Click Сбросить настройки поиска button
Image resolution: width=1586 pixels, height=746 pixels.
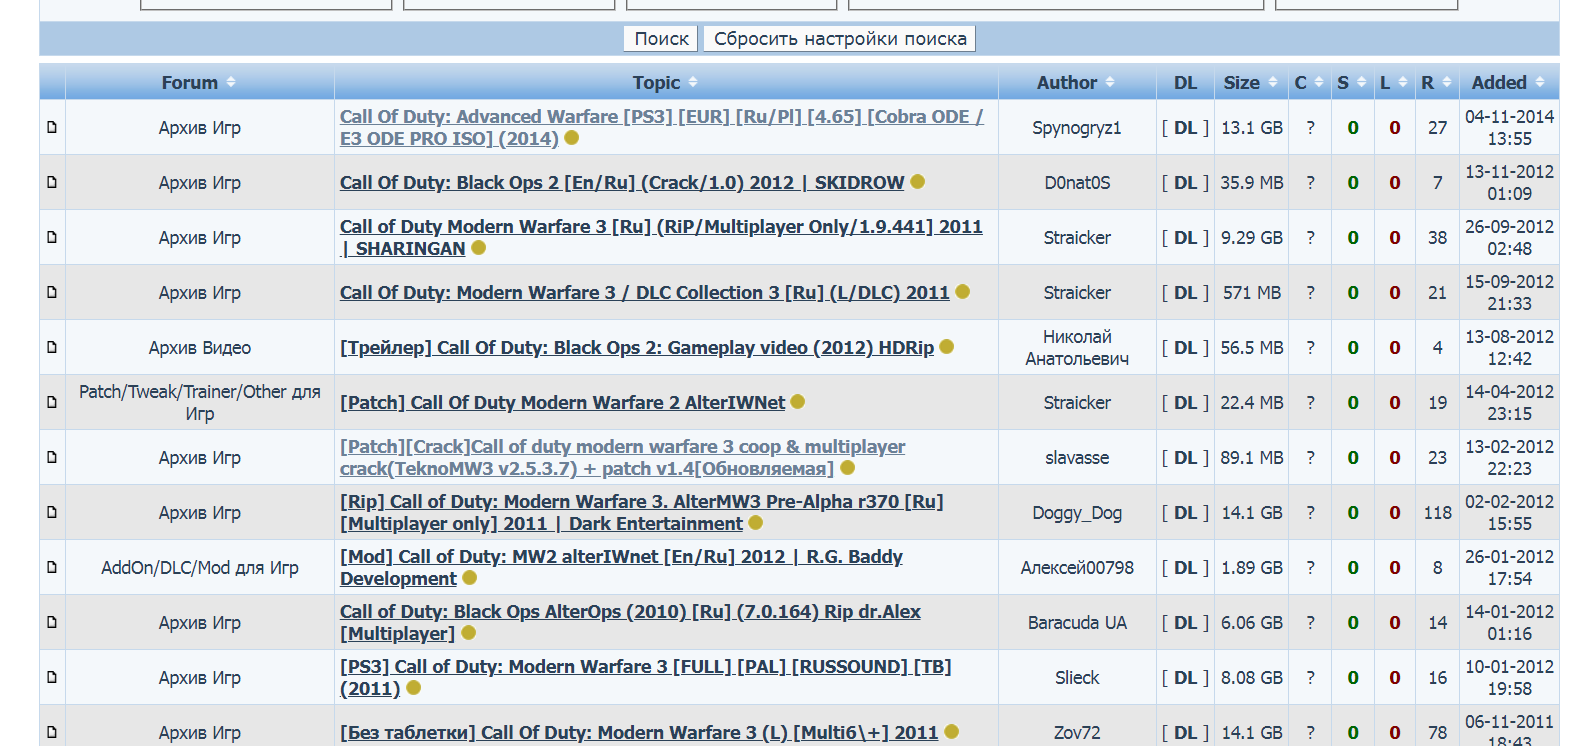point(839,39)
